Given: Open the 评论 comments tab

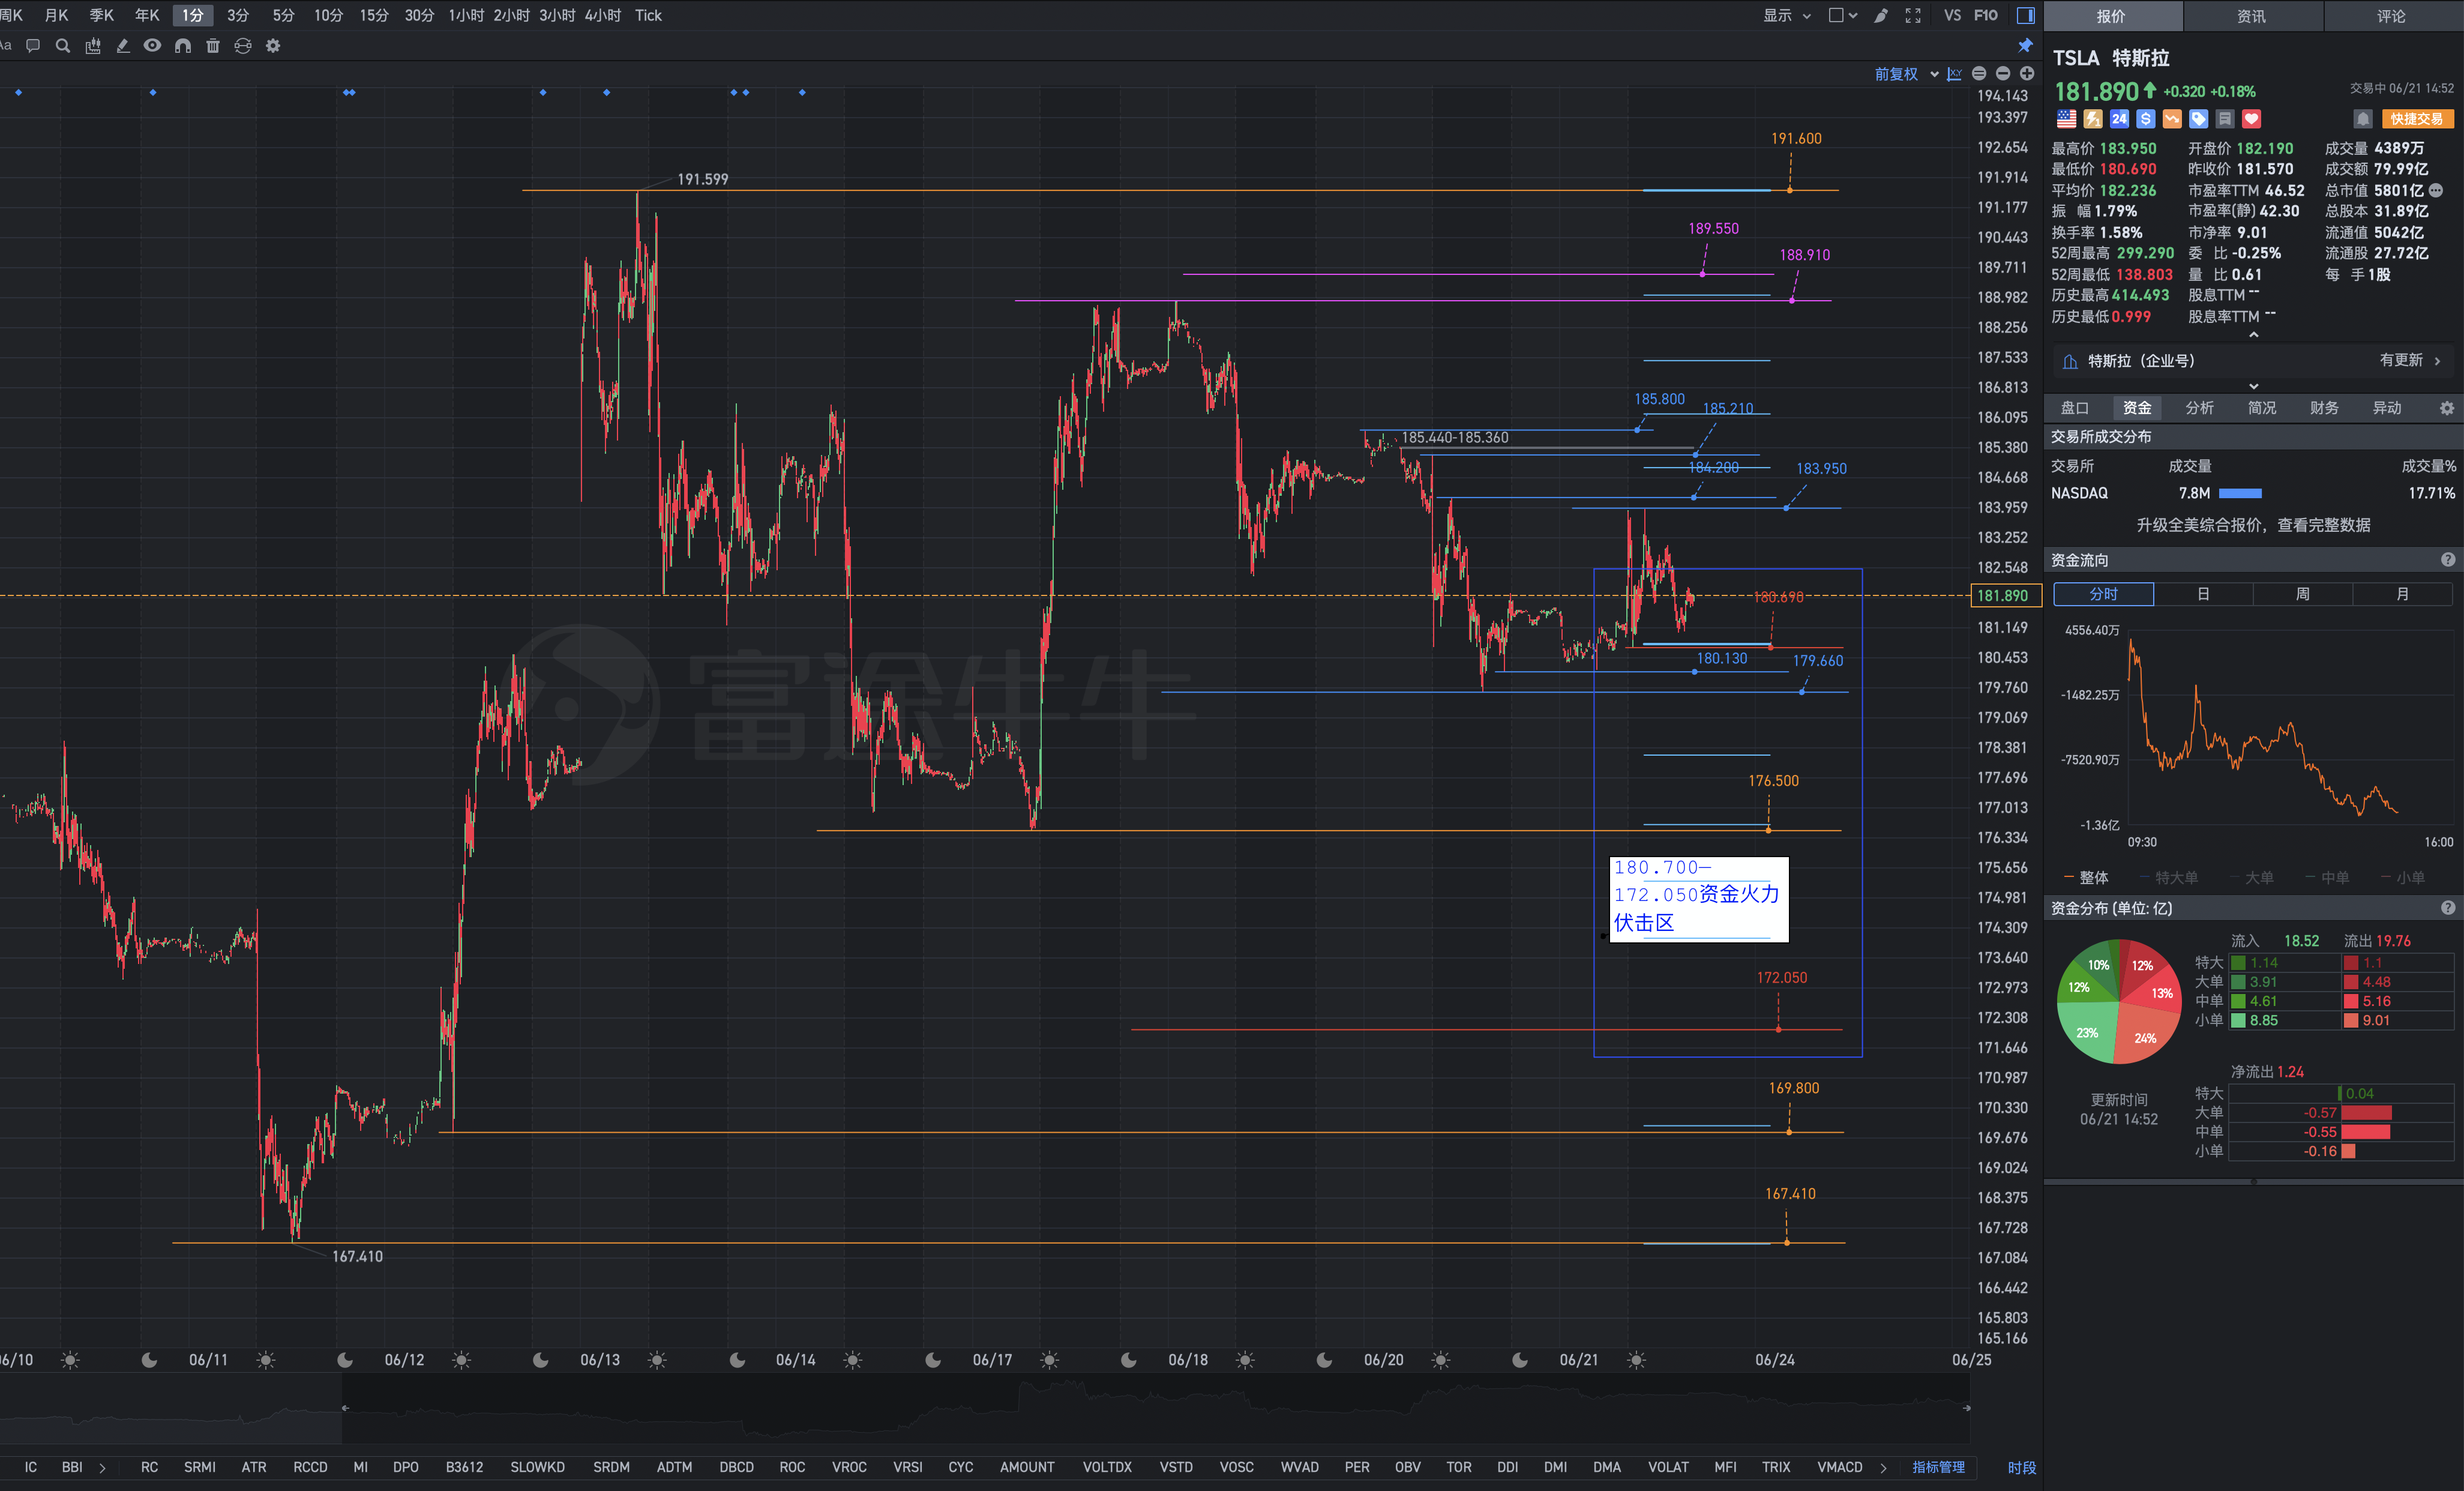Looking at the screenshot, I should (x=2392, y=16).
